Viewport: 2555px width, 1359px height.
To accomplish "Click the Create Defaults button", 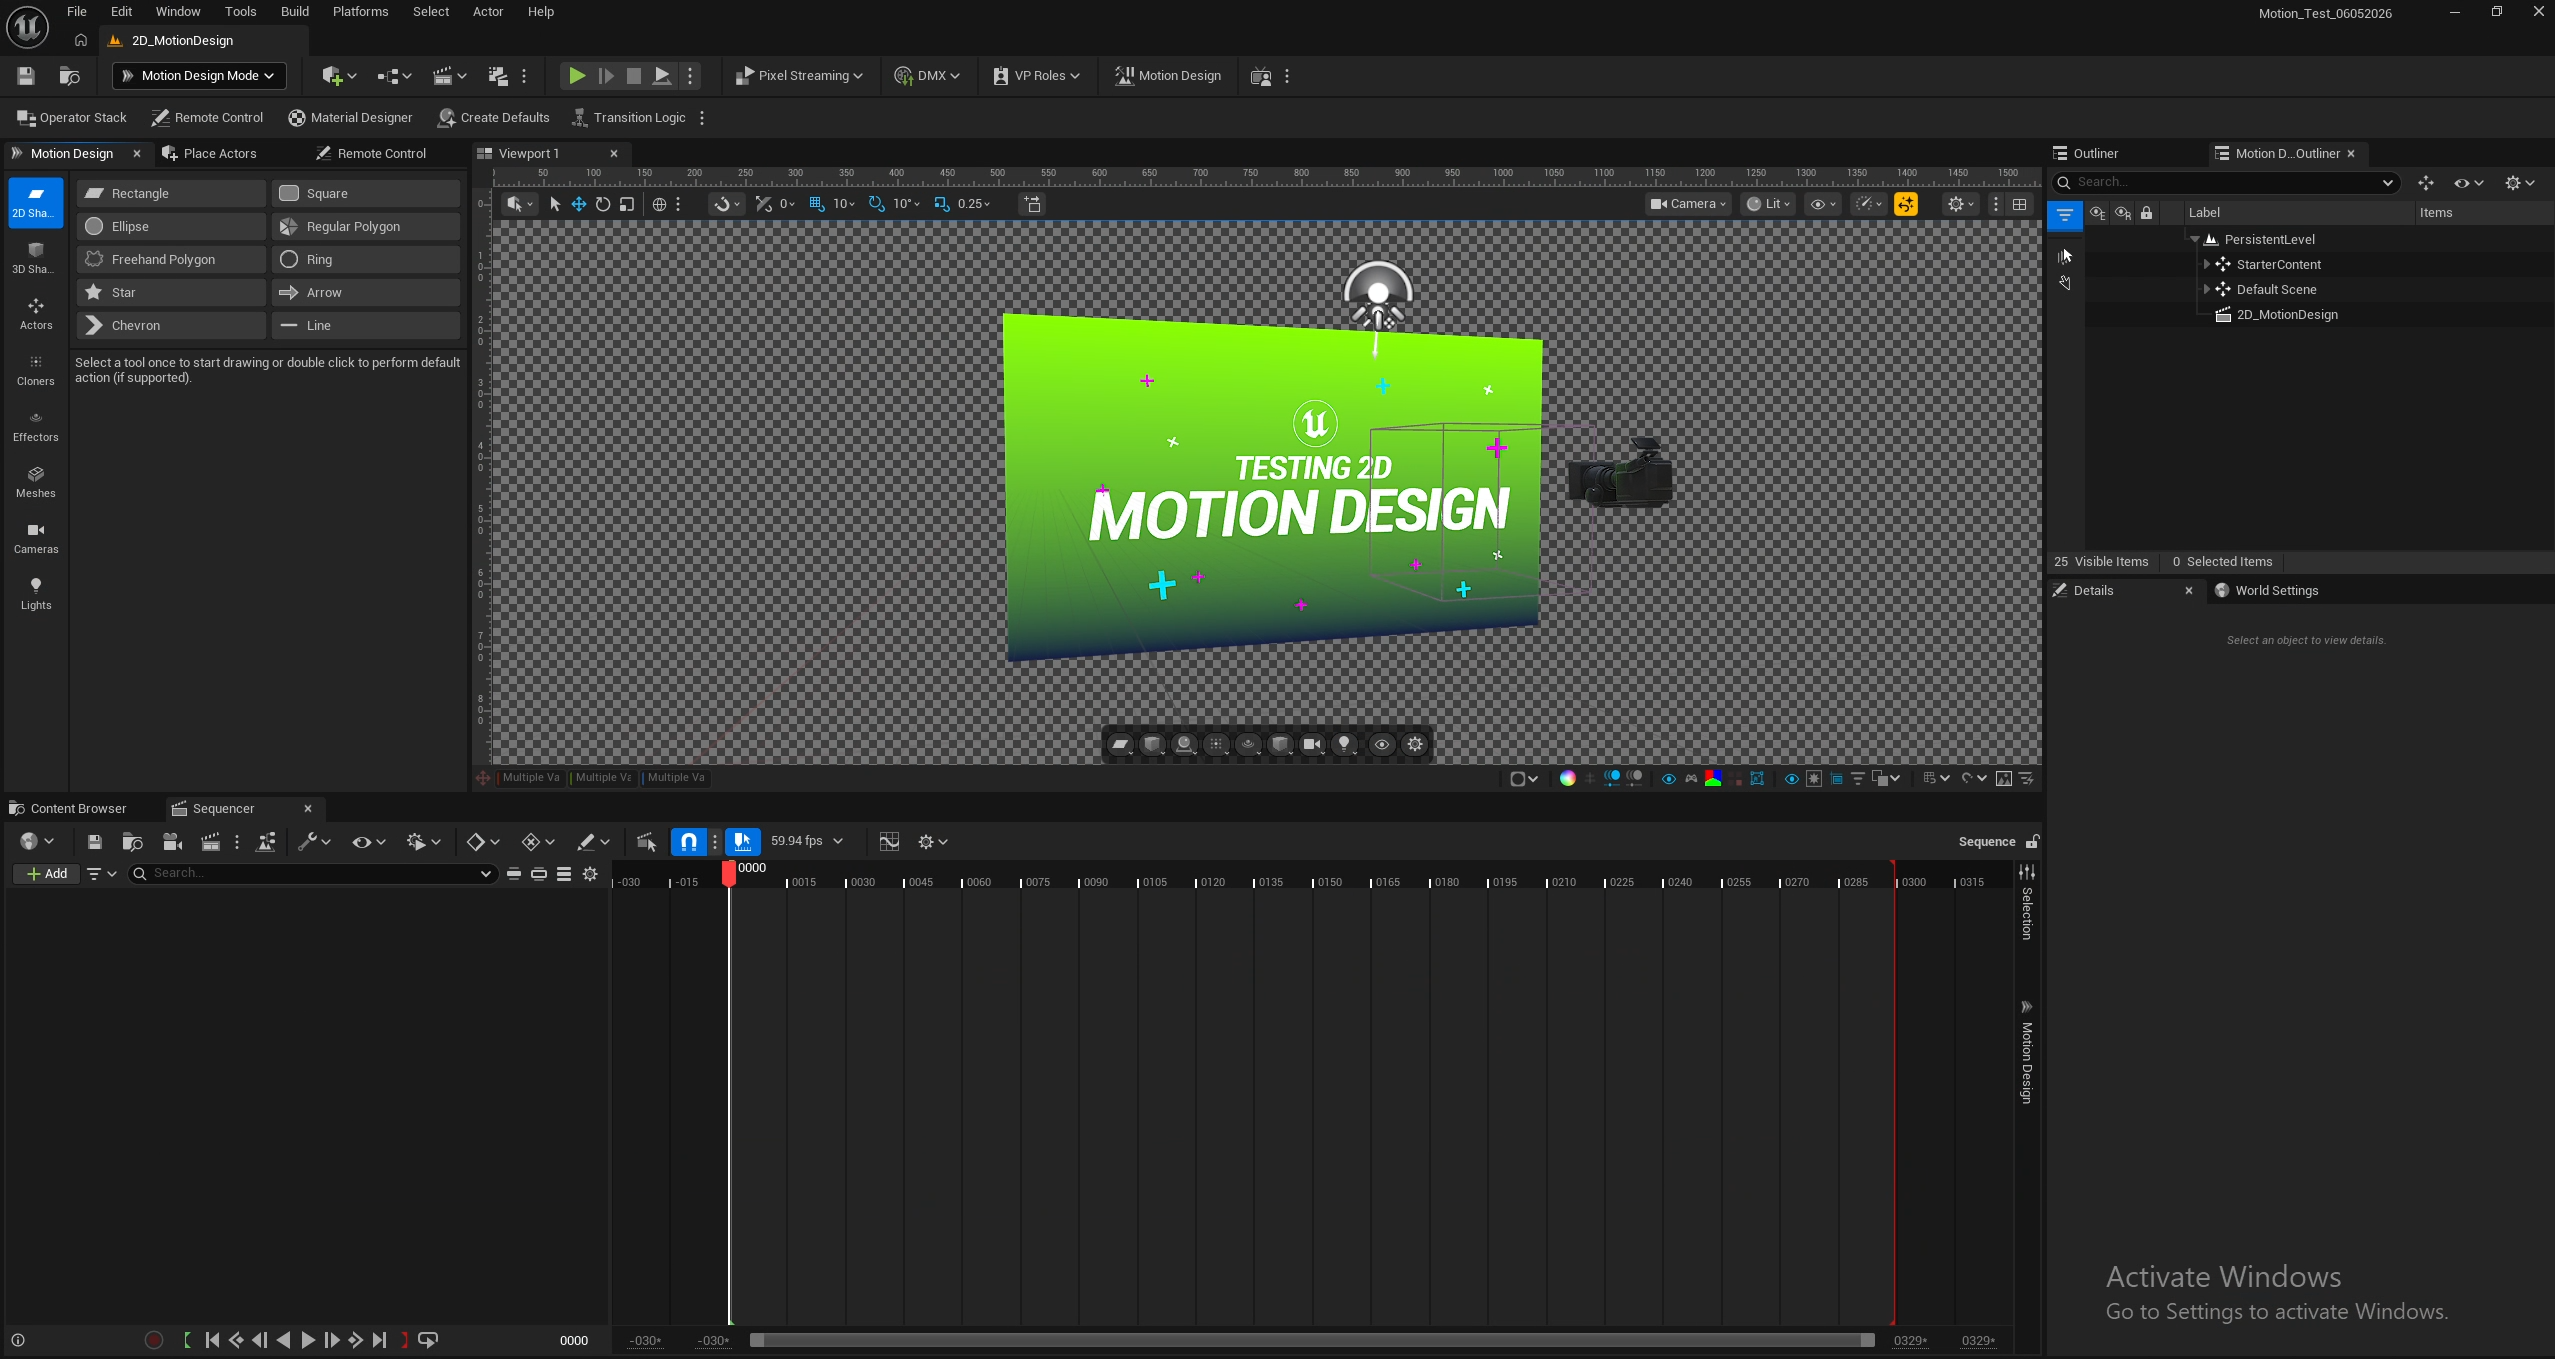I will click(494, 118).
